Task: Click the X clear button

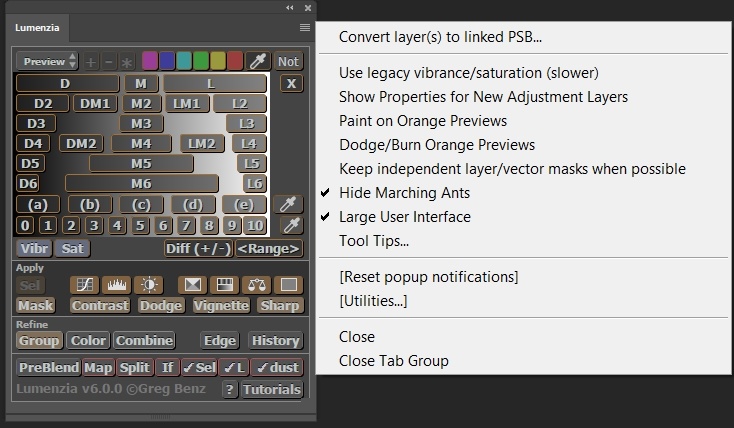Action: click(291, 83)
